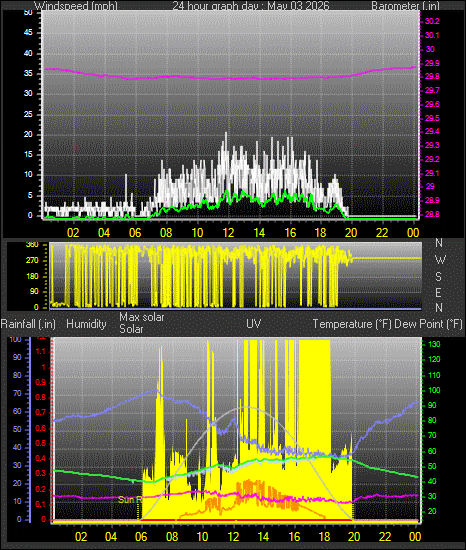Select the 29.5 barometer scale value

pyautogui.click(x=432, y=118)
